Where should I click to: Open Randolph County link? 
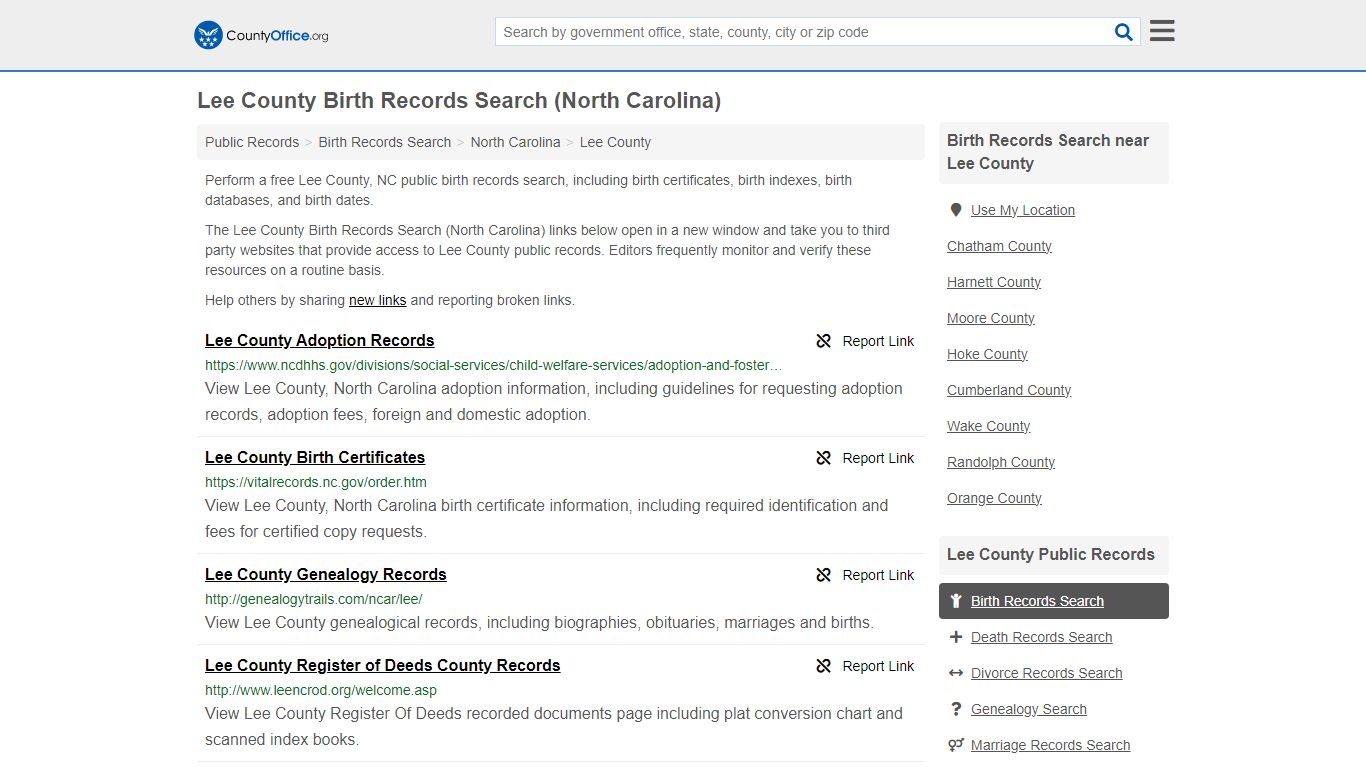(x=1001, y=462)
